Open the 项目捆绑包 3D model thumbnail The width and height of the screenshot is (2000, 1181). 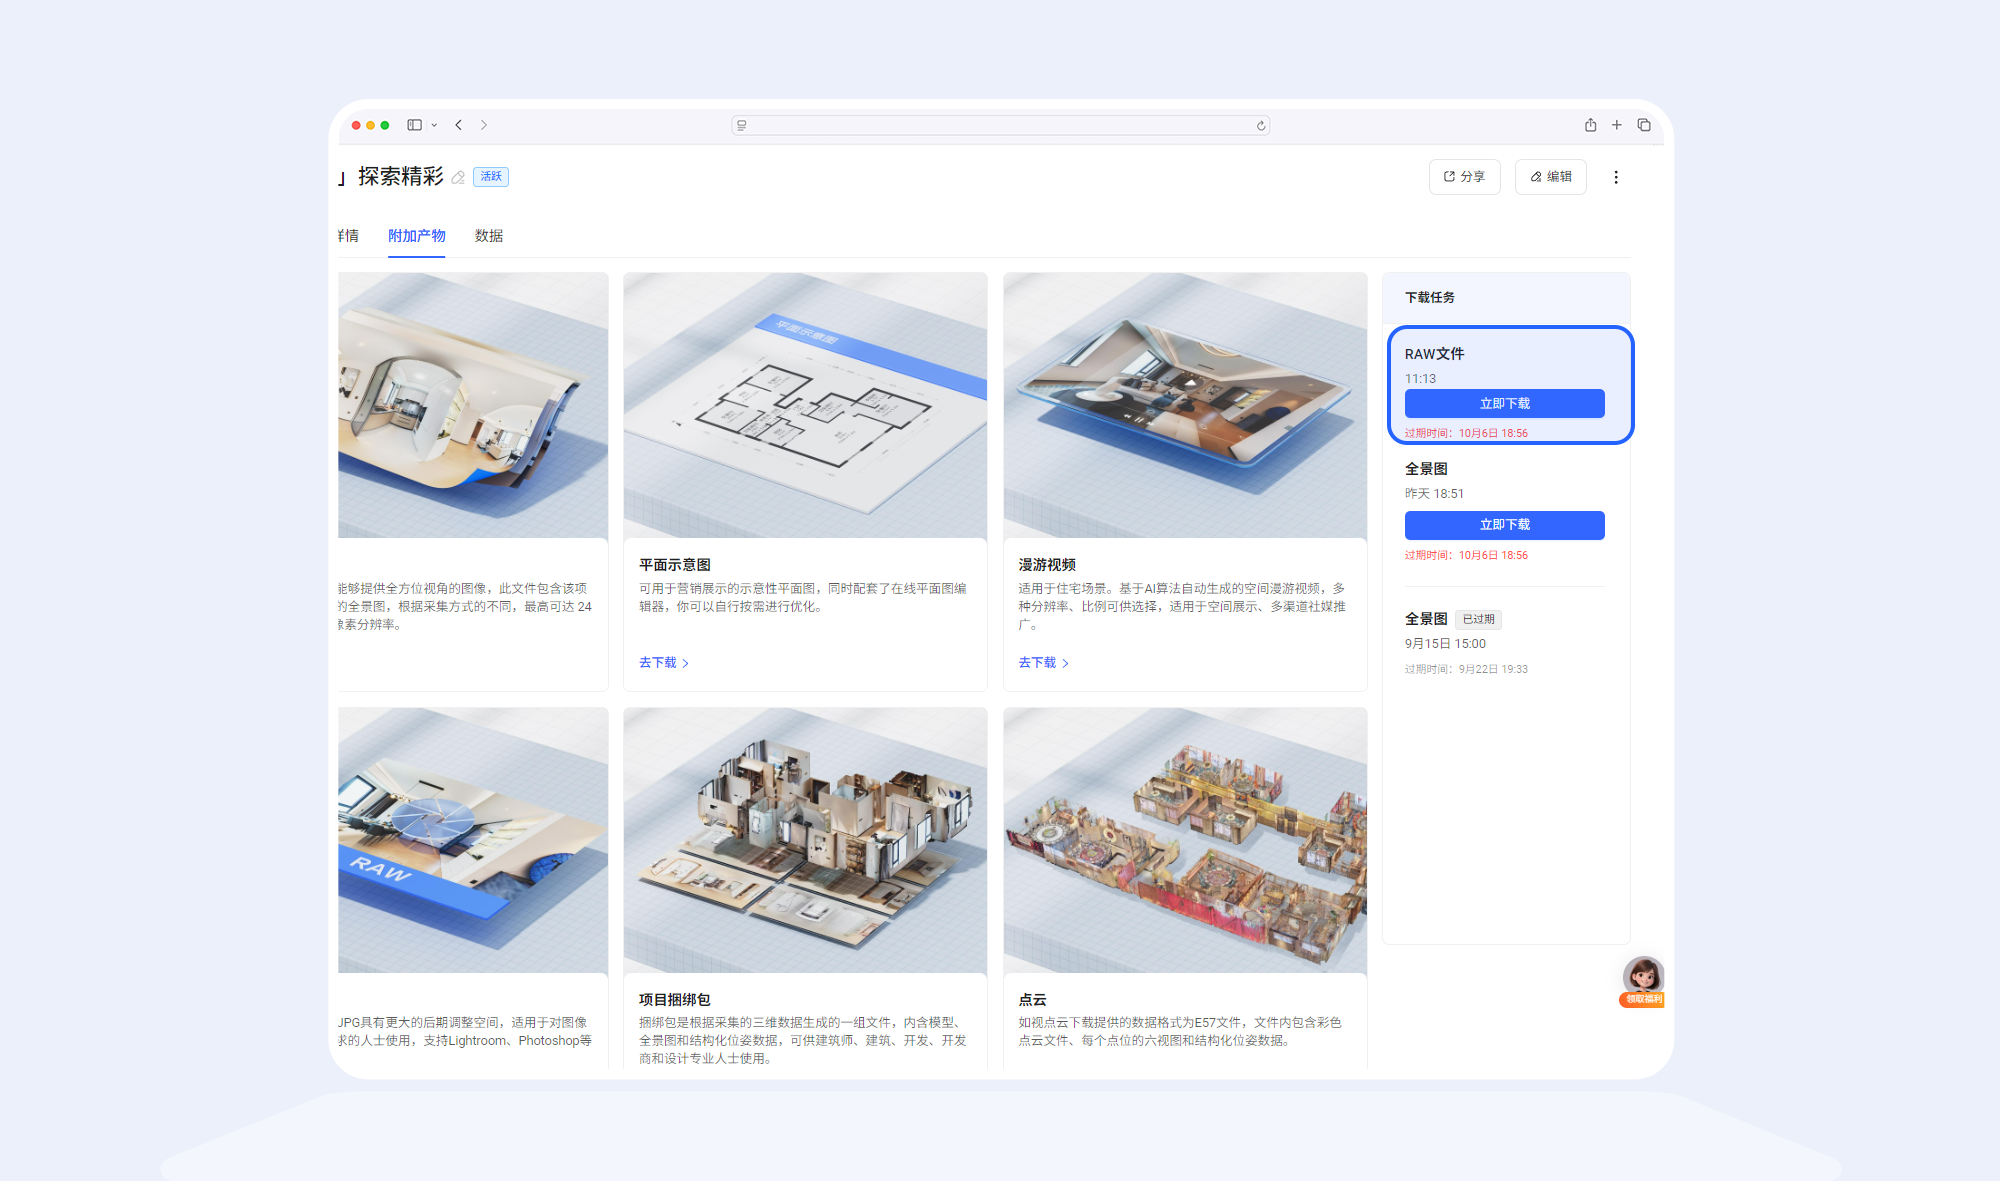click(x=805, y=840)
